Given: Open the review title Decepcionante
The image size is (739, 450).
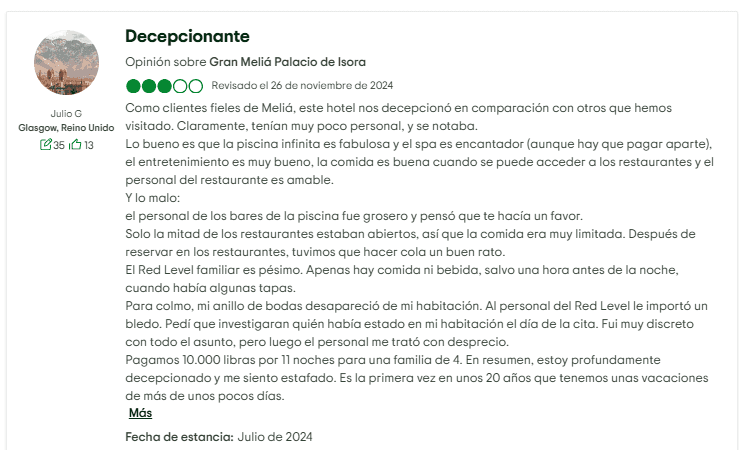Looking at the screenshot, I should [187, 36].
